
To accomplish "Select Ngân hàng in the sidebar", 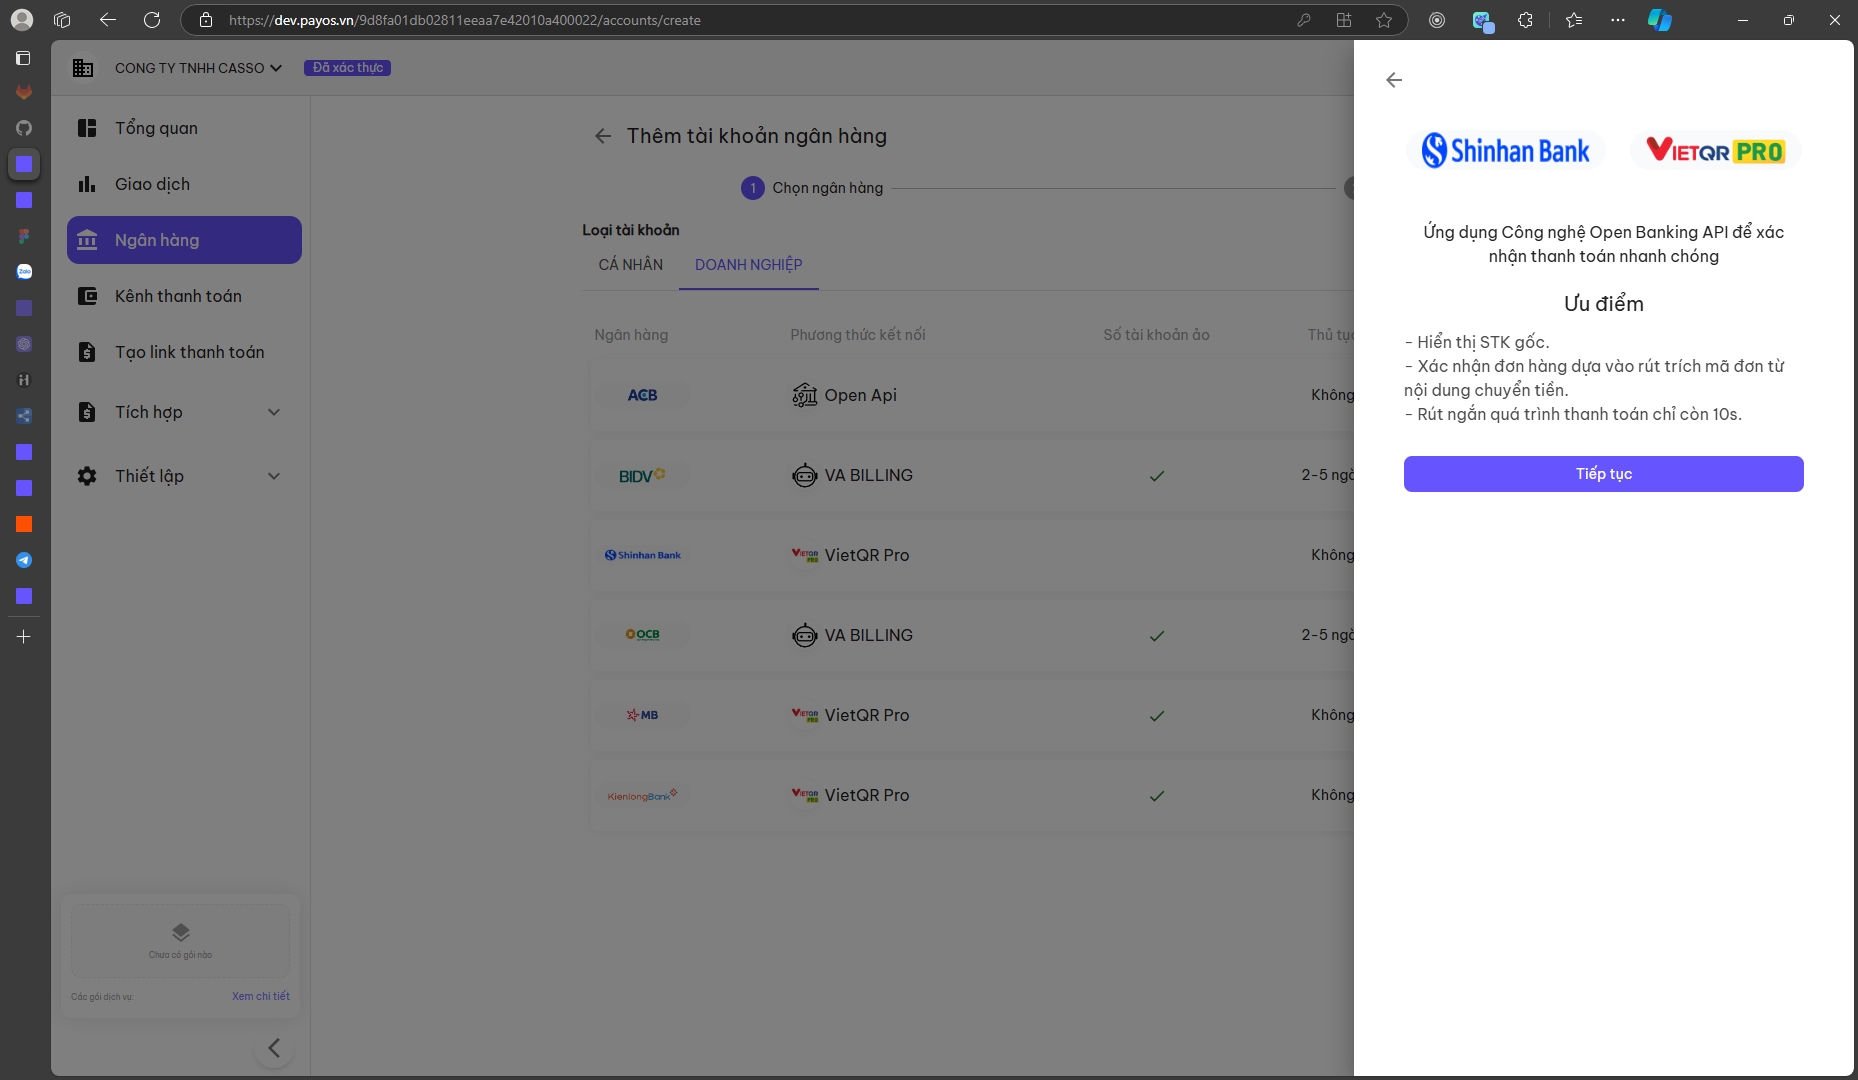I will (x=184, y=240).
